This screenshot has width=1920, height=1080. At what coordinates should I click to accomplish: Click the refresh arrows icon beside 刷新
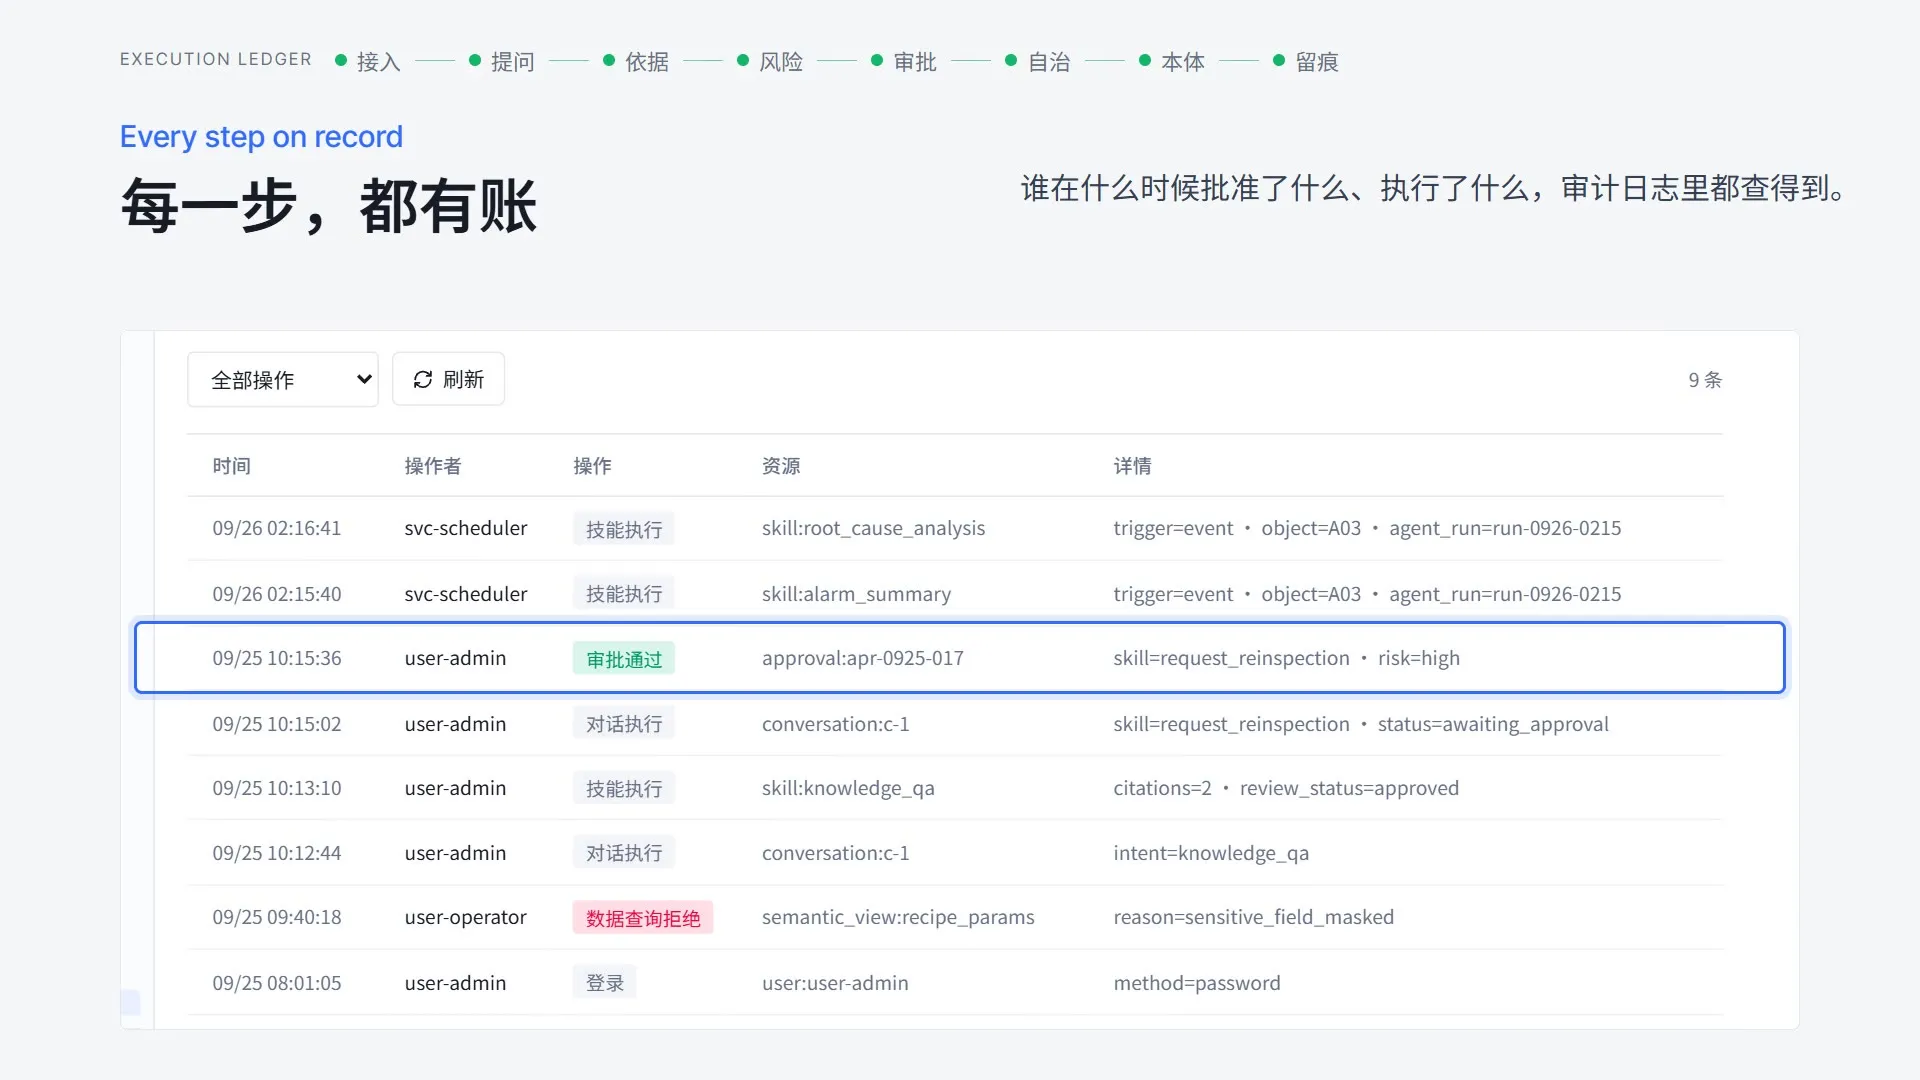[423, 379]
